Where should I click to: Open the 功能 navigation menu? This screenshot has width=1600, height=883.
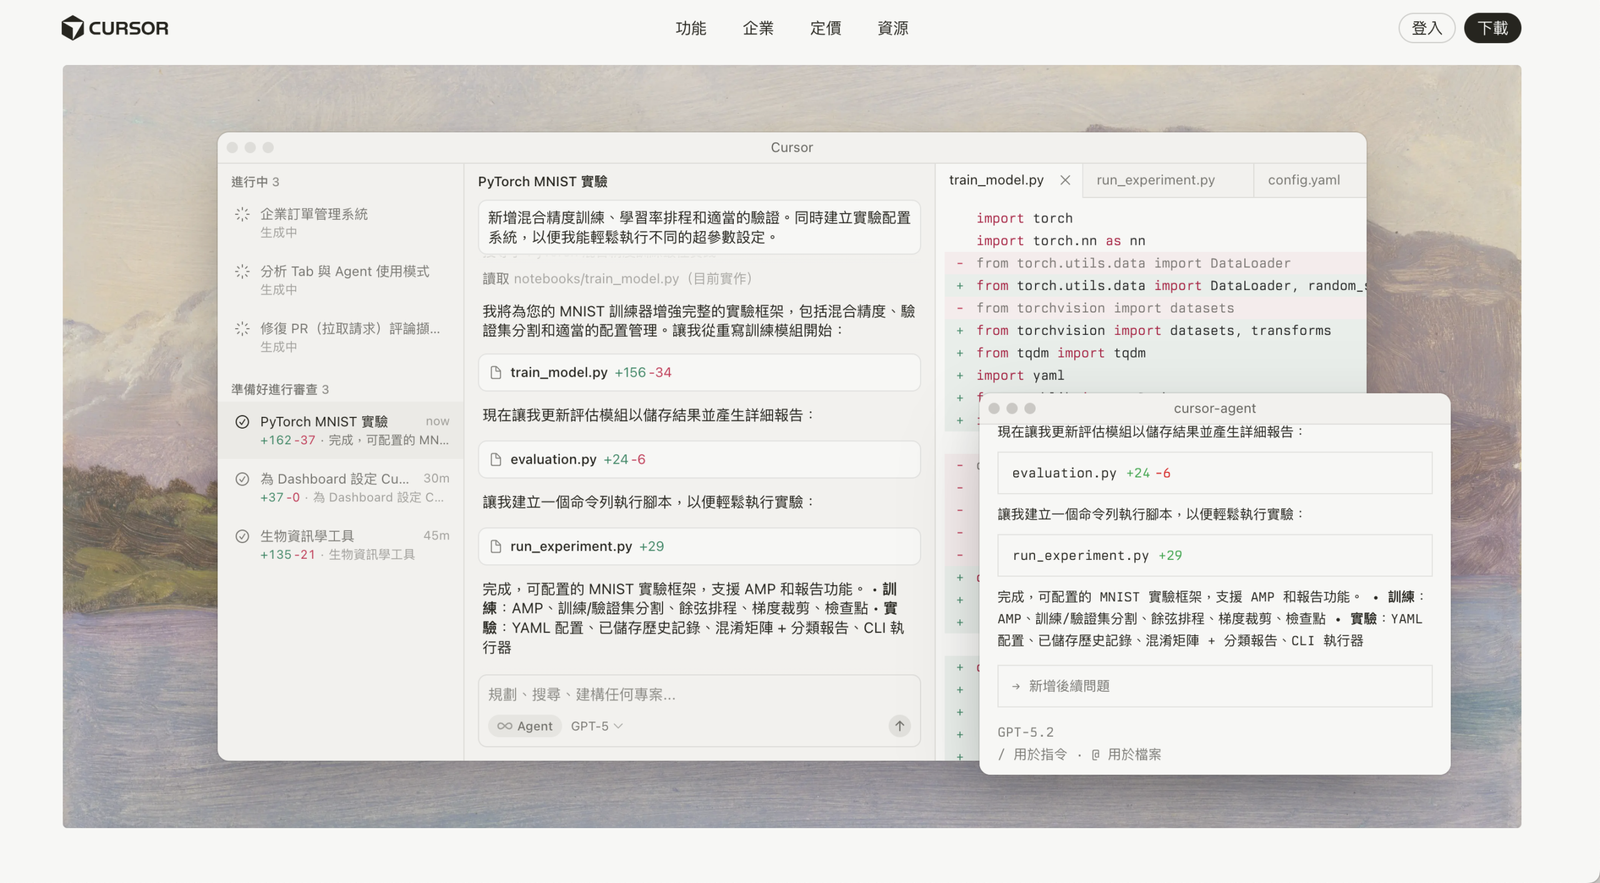690,28
